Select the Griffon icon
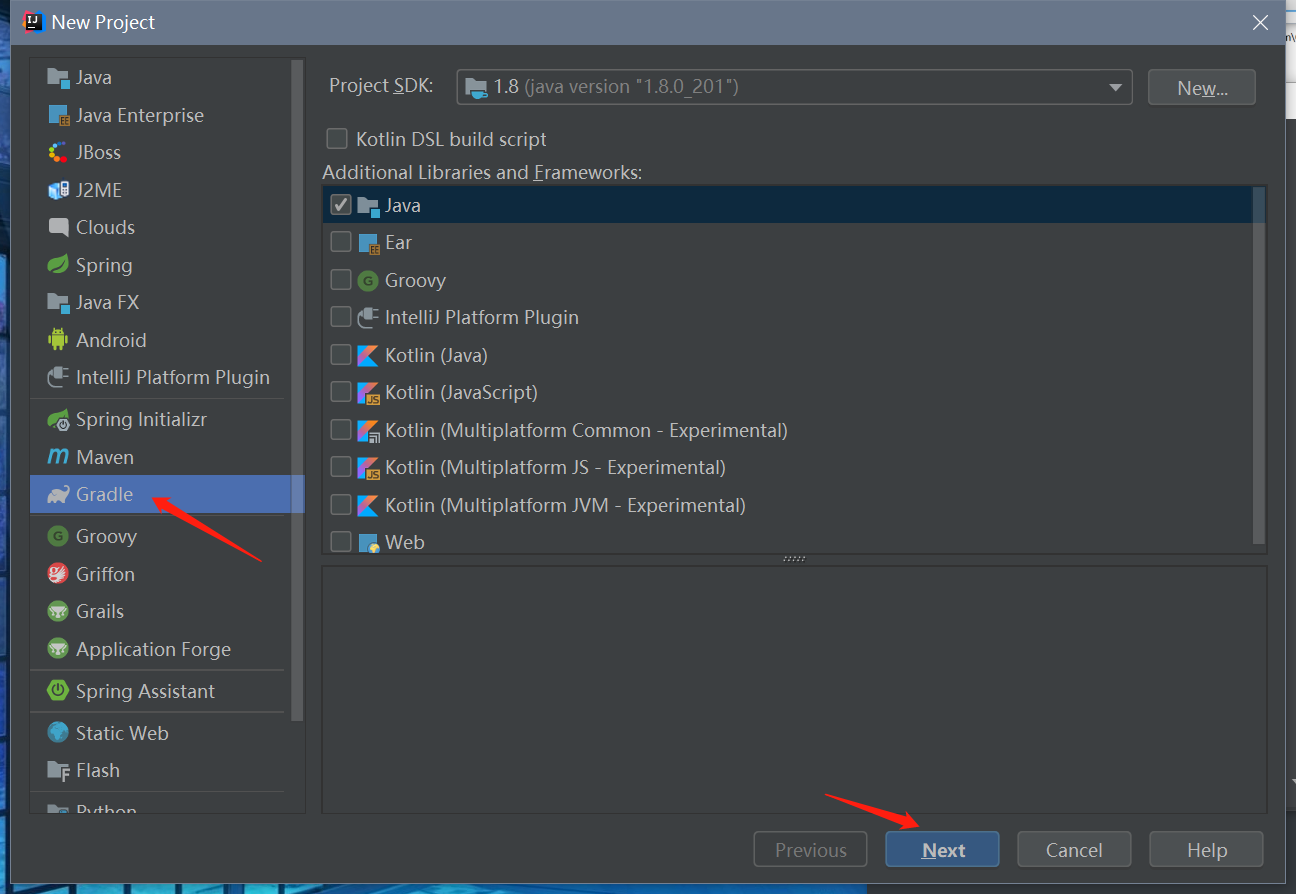 [58, 574]
